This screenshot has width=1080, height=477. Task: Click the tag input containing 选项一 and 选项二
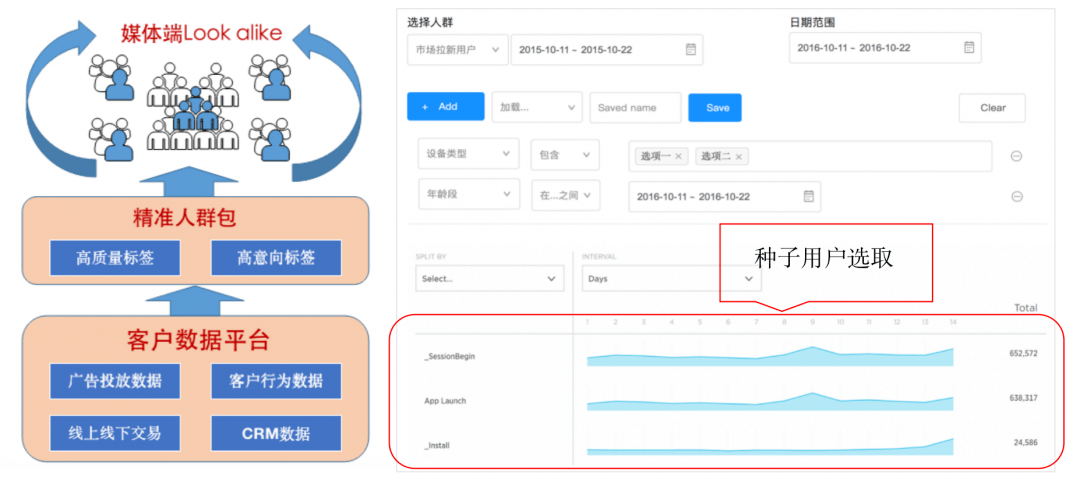810,156
